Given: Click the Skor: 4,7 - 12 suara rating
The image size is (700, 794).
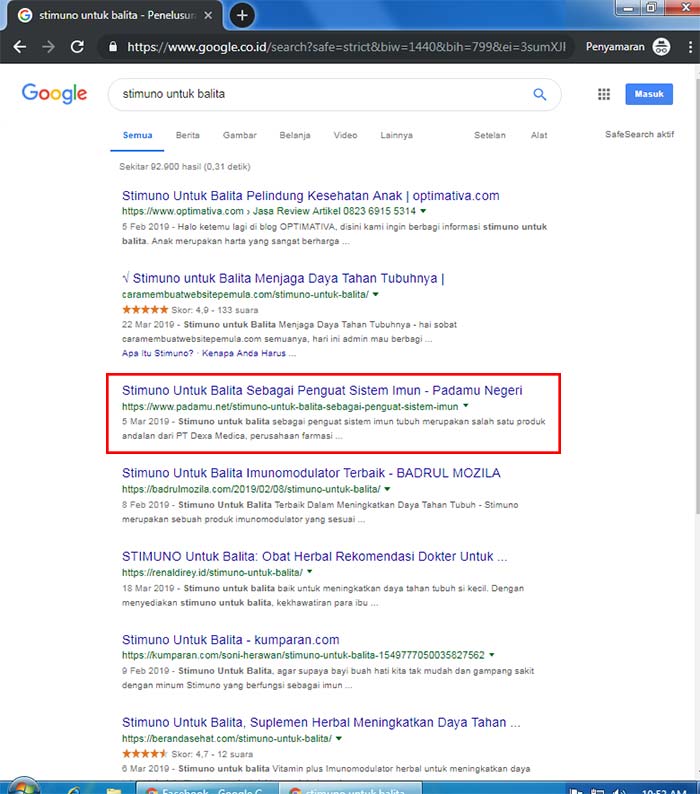Looking at the screenshot, I should (x=212, y=754).
